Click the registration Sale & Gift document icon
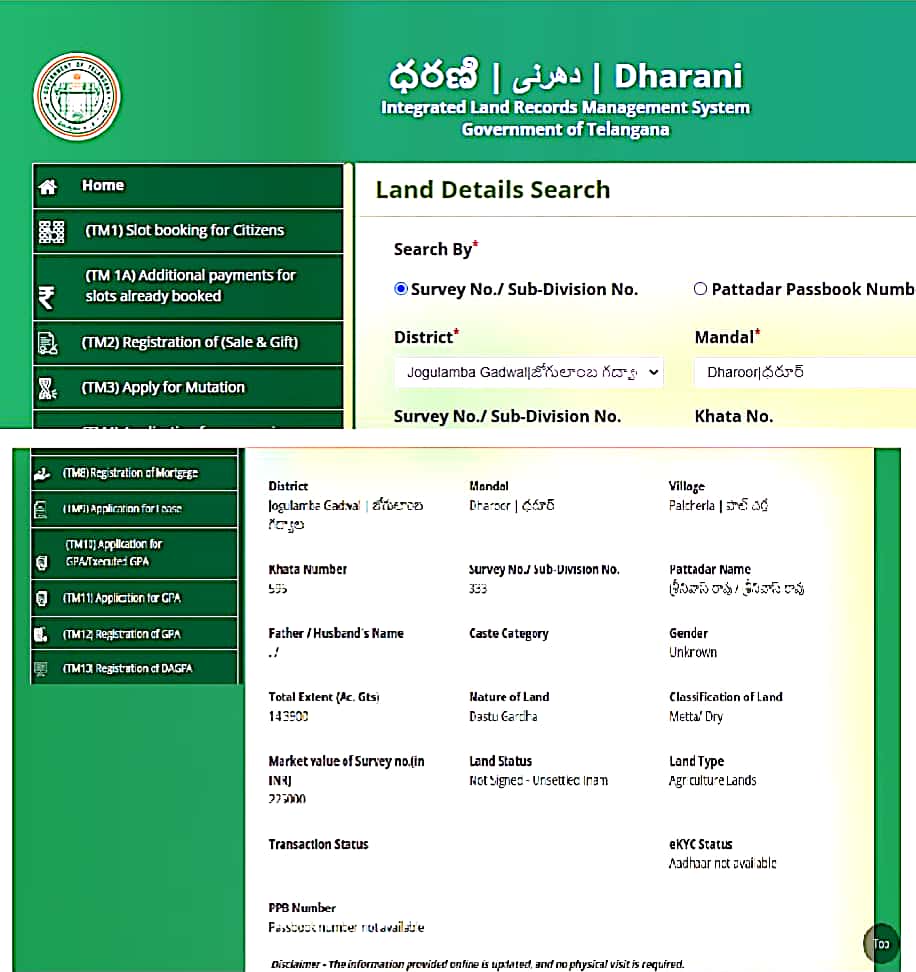916x972 pixels. pyautogui.click(x=48, y=343)
